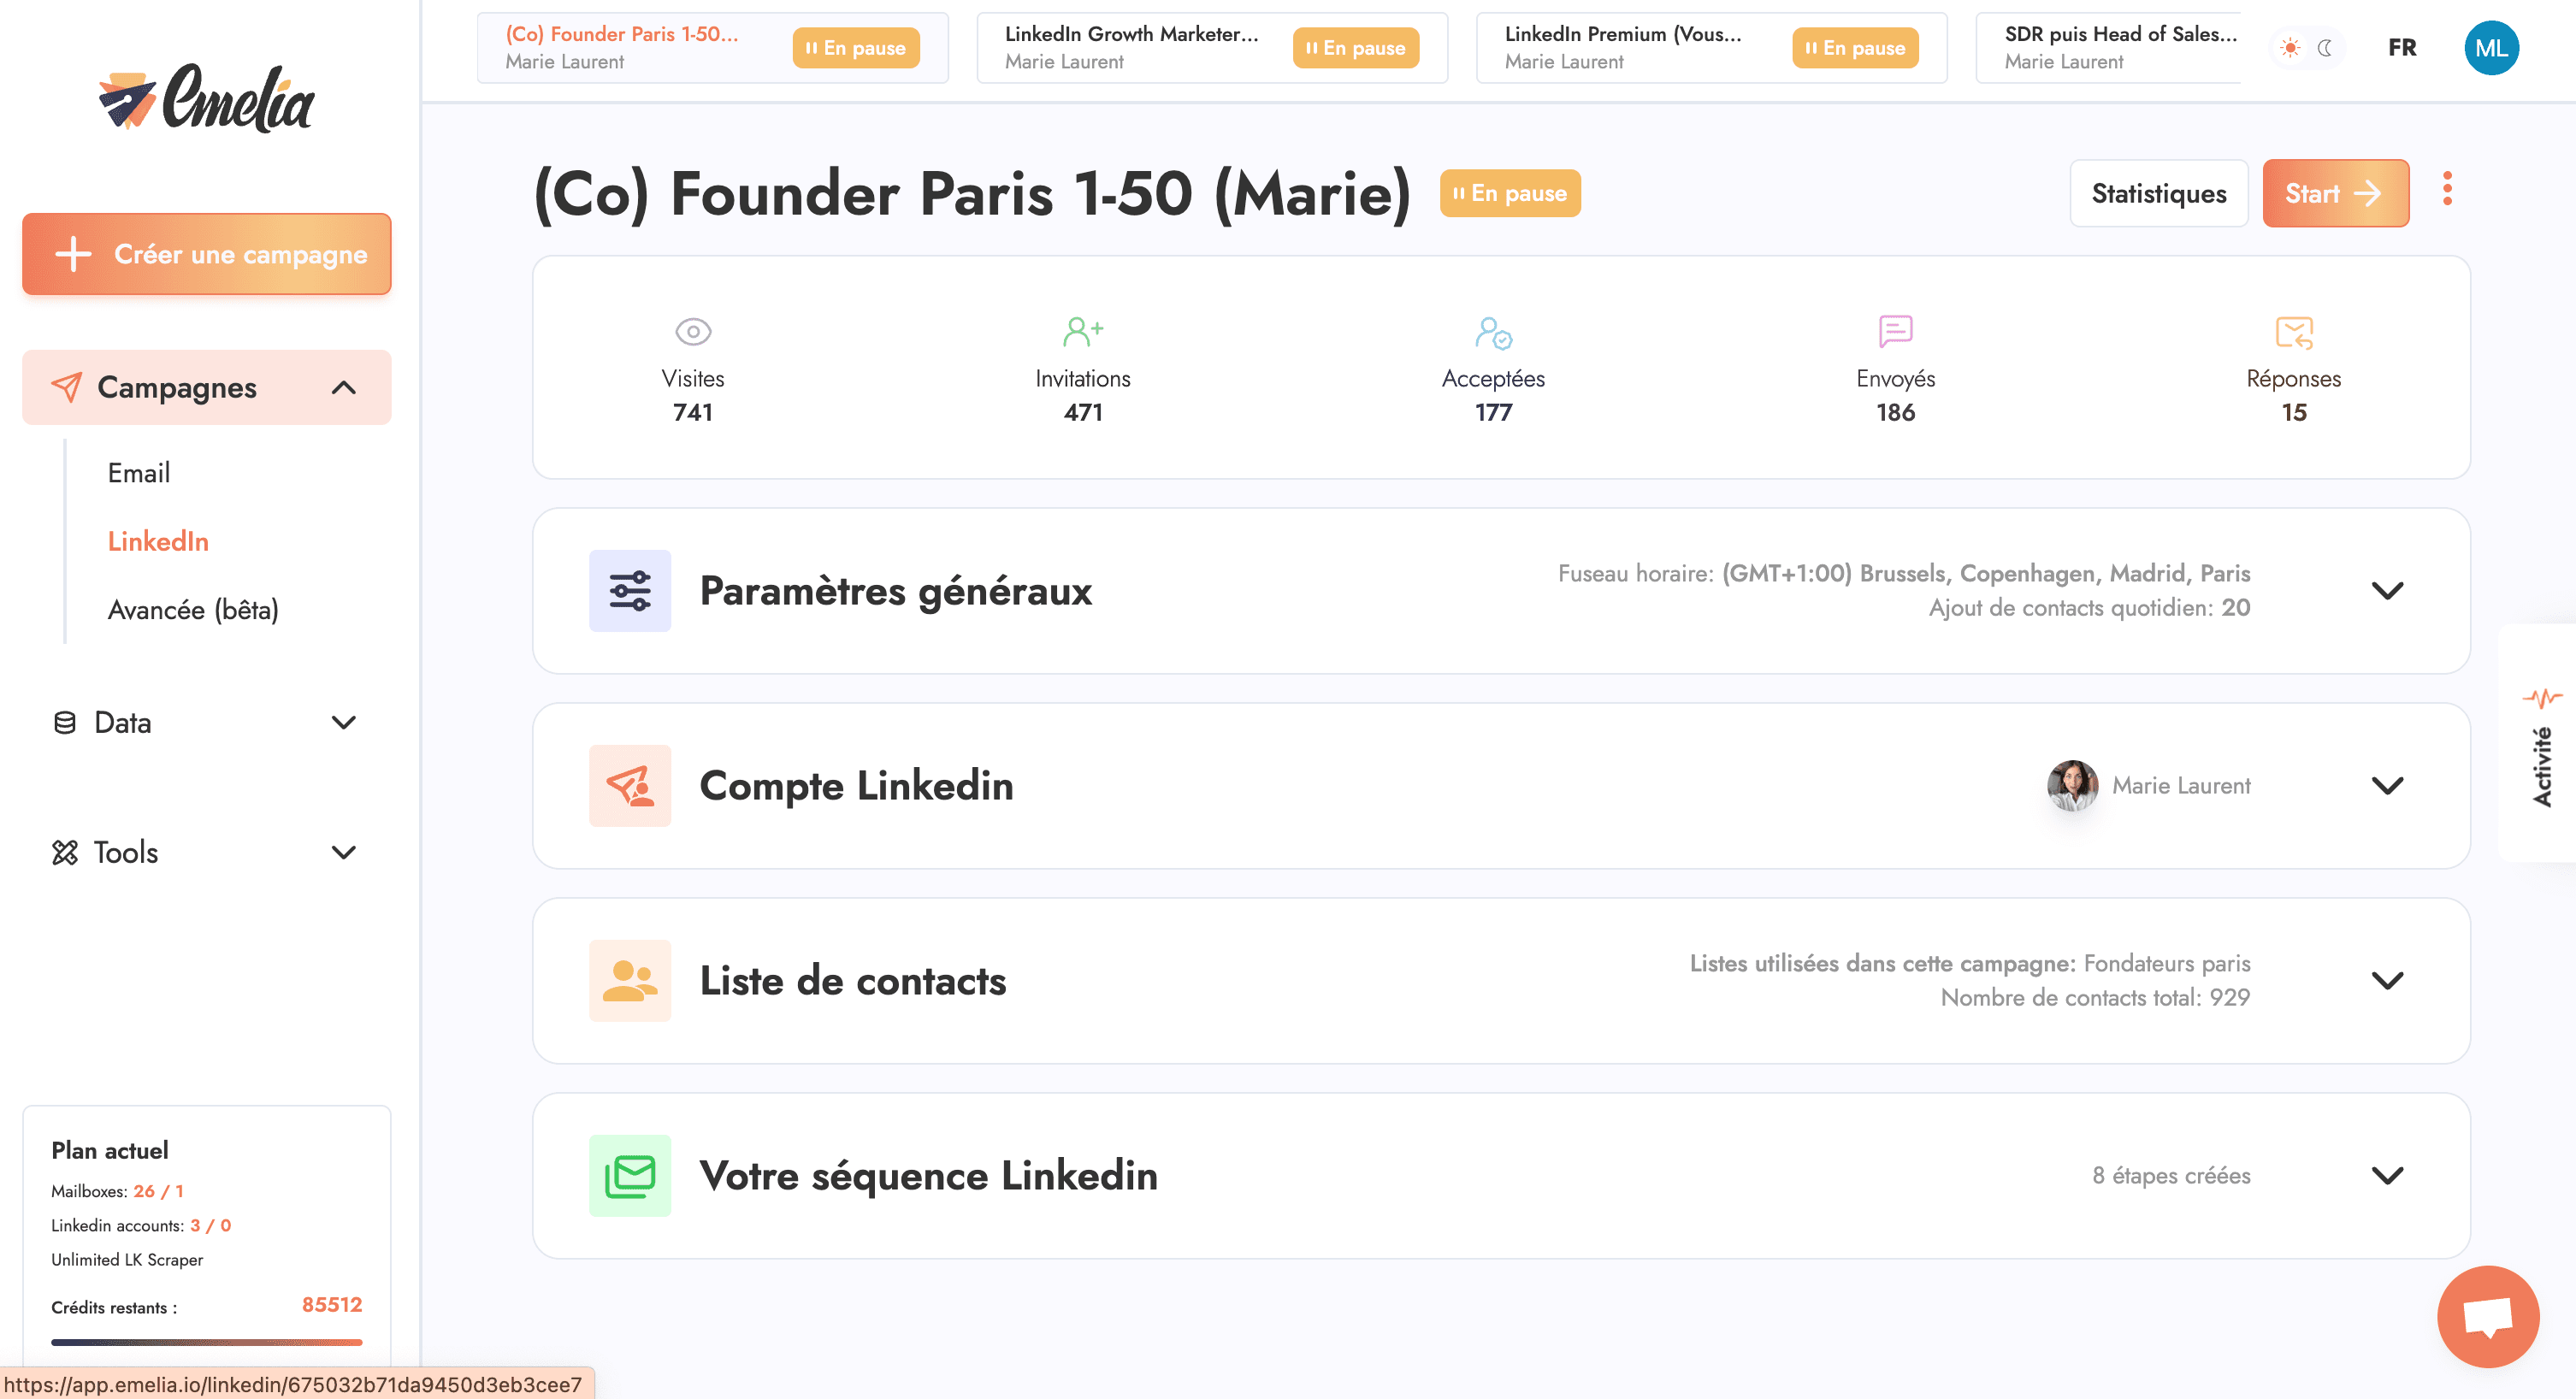Click the Linkedin accounts 3 / 0 line

tap(141, 1225)
